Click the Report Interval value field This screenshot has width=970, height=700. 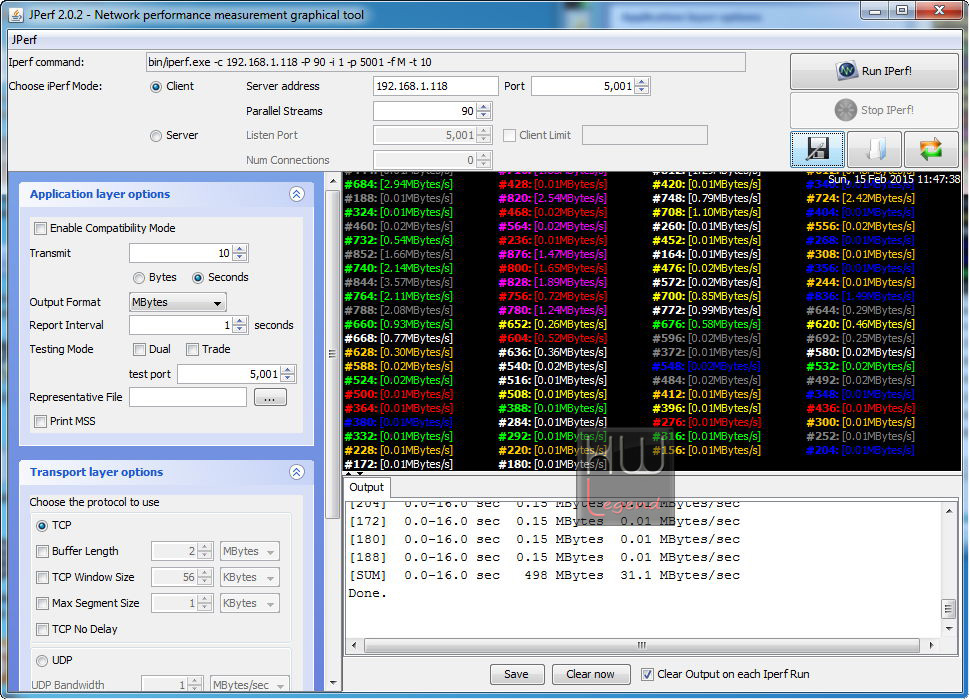[x=181, y=325]
